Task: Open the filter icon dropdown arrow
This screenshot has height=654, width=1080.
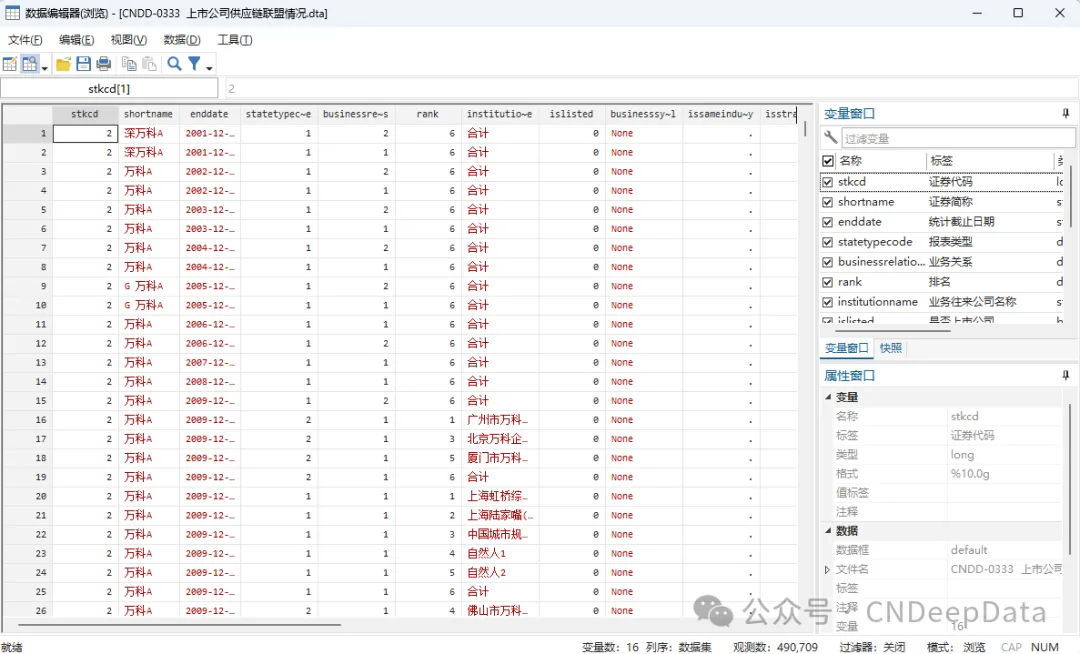Action: coord(209,67)
